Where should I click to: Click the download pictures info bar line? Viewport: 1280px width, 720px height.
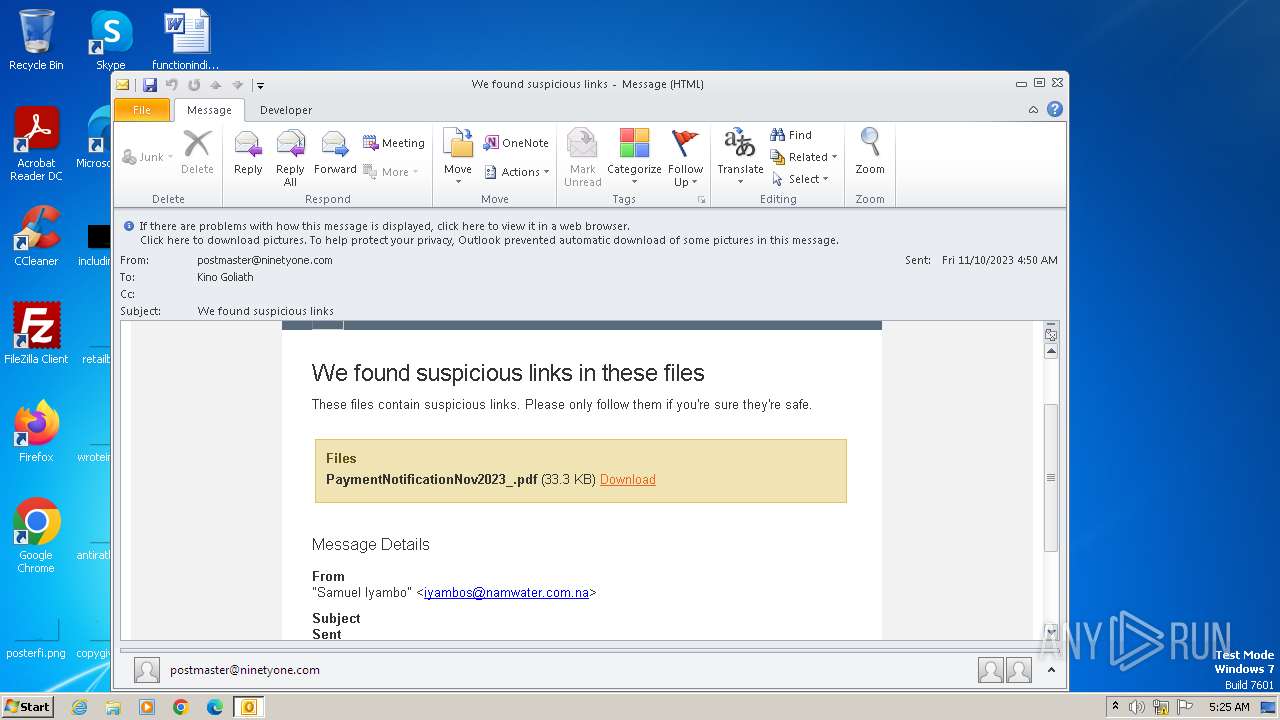click(x=489, y=240)
